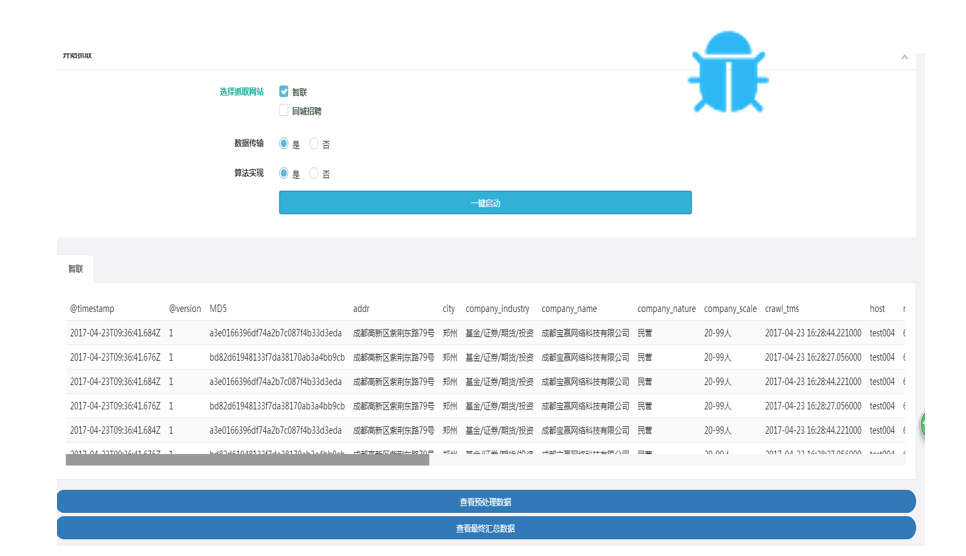Select 否 for 数据传输

pyautogui.click(x=314, y=144)
